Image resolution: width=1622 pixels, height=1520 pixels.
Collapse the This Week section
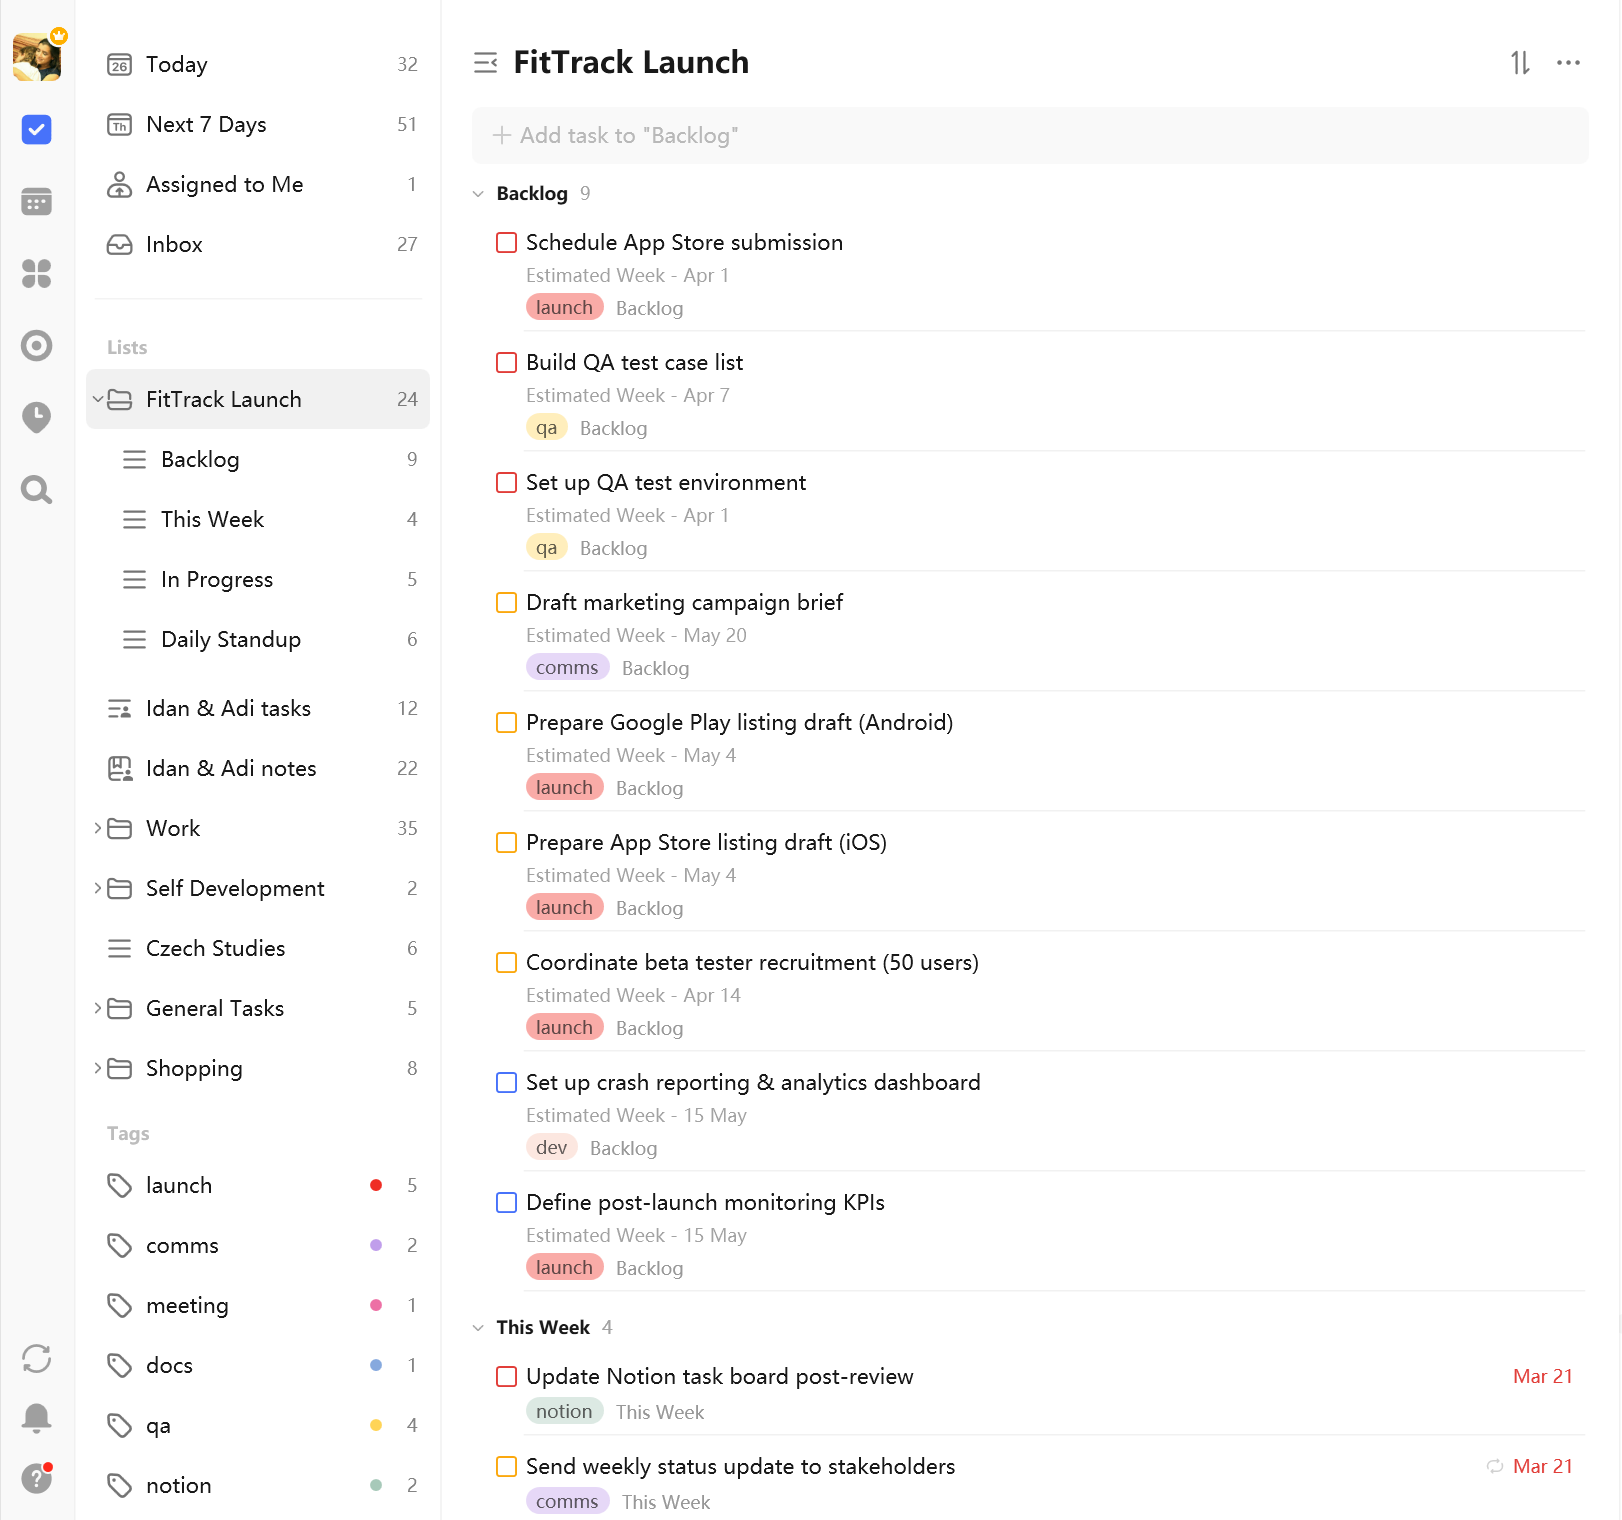(478, 1328)
